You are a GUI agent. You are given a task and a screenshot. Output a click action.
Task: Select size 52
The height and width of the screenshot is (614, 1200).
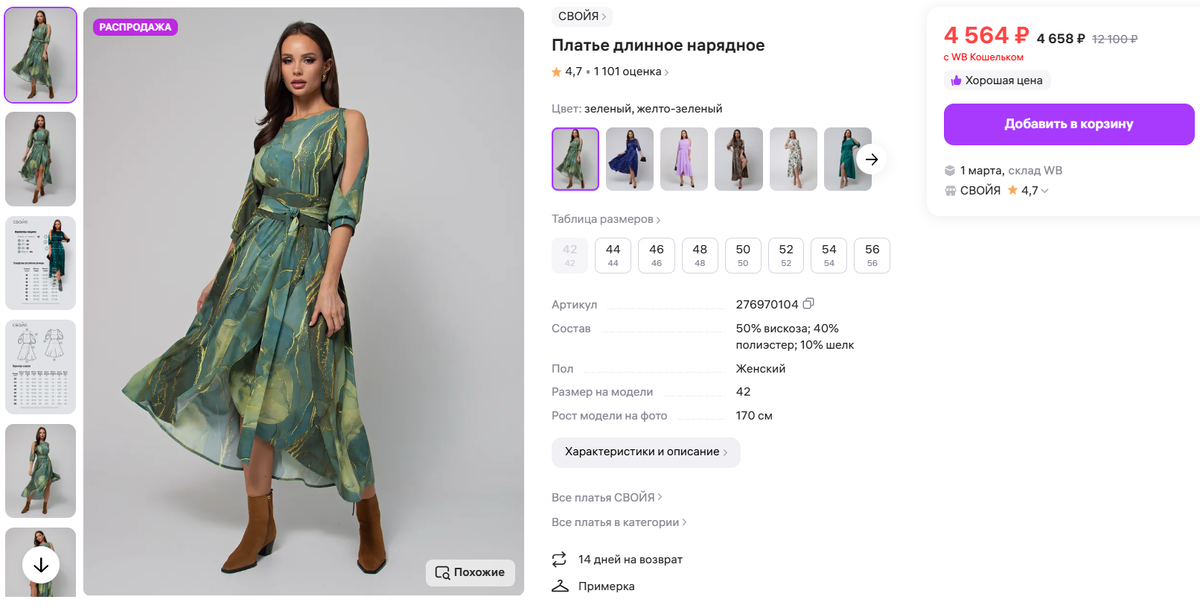click(x=786, y=255)
